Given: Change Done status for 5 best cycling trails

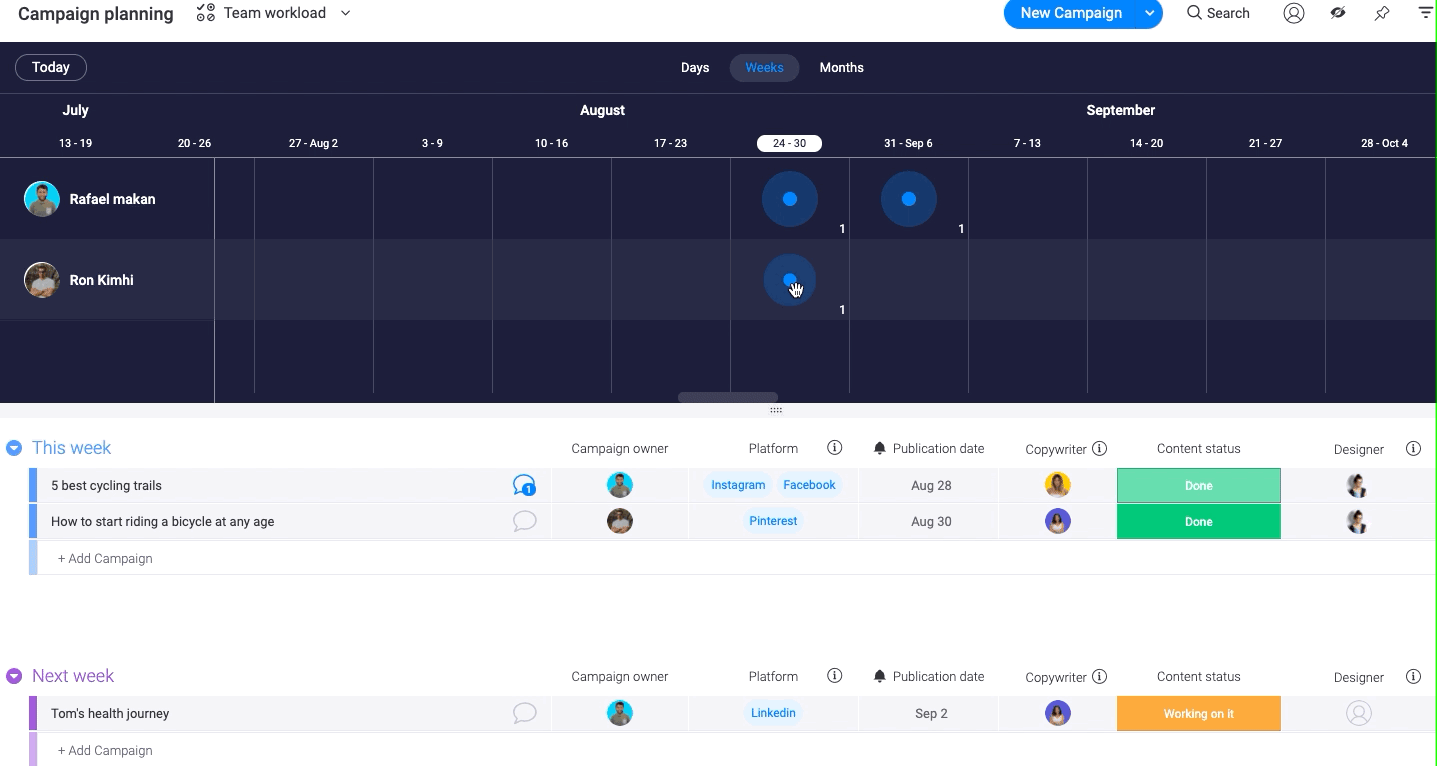Looking at the screenshot, I should click(1199, 485).
